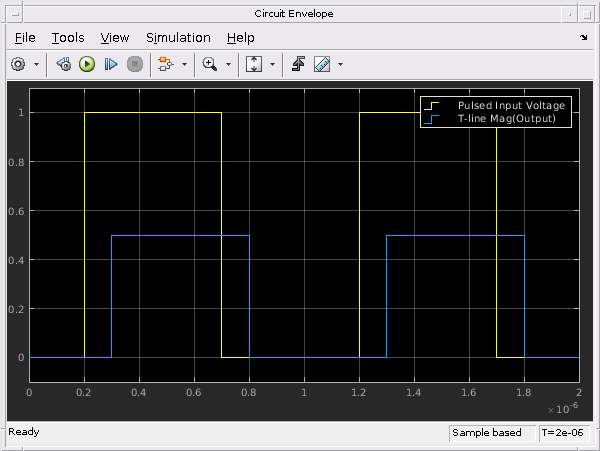The image size is (600, 451).
Task: Run the simulation with the green Play button
Action: tap(87, 64)
